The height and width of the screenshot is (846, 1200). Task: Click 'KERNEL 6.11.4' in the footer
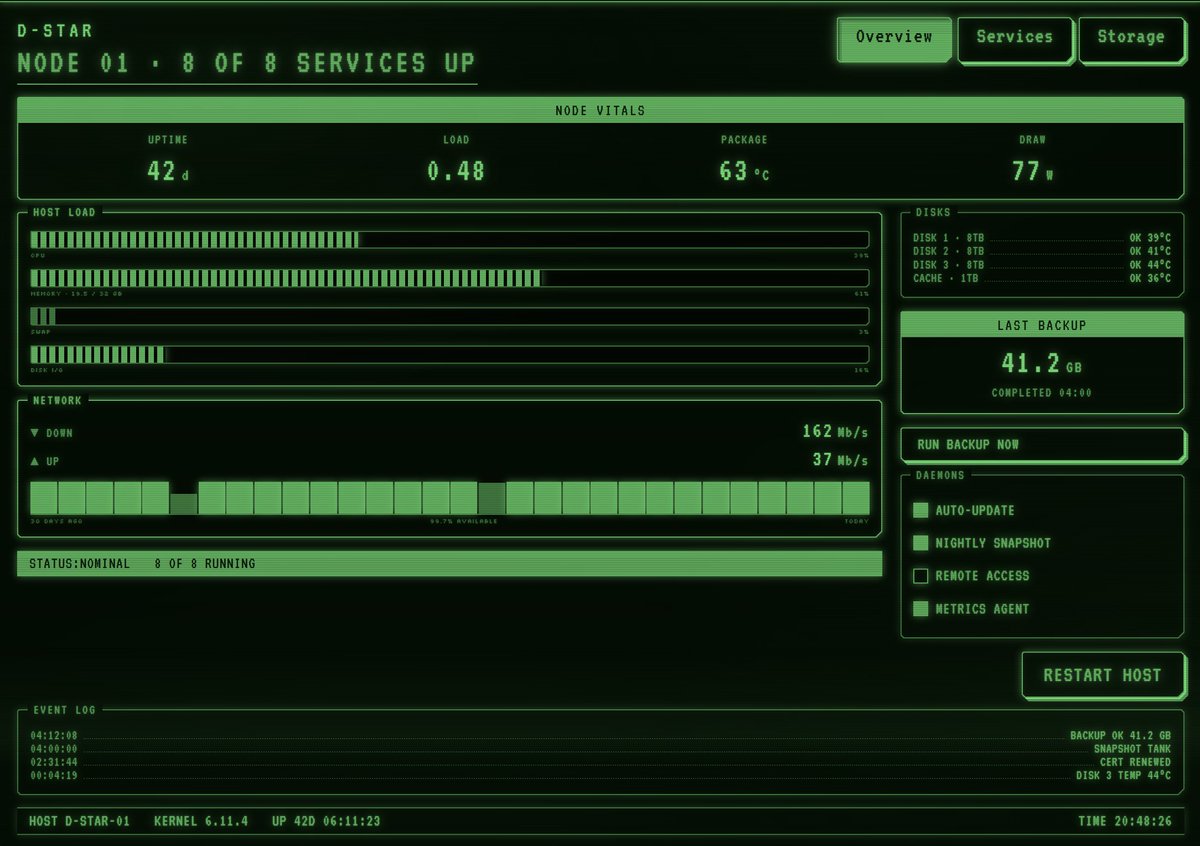coord(201,821)
